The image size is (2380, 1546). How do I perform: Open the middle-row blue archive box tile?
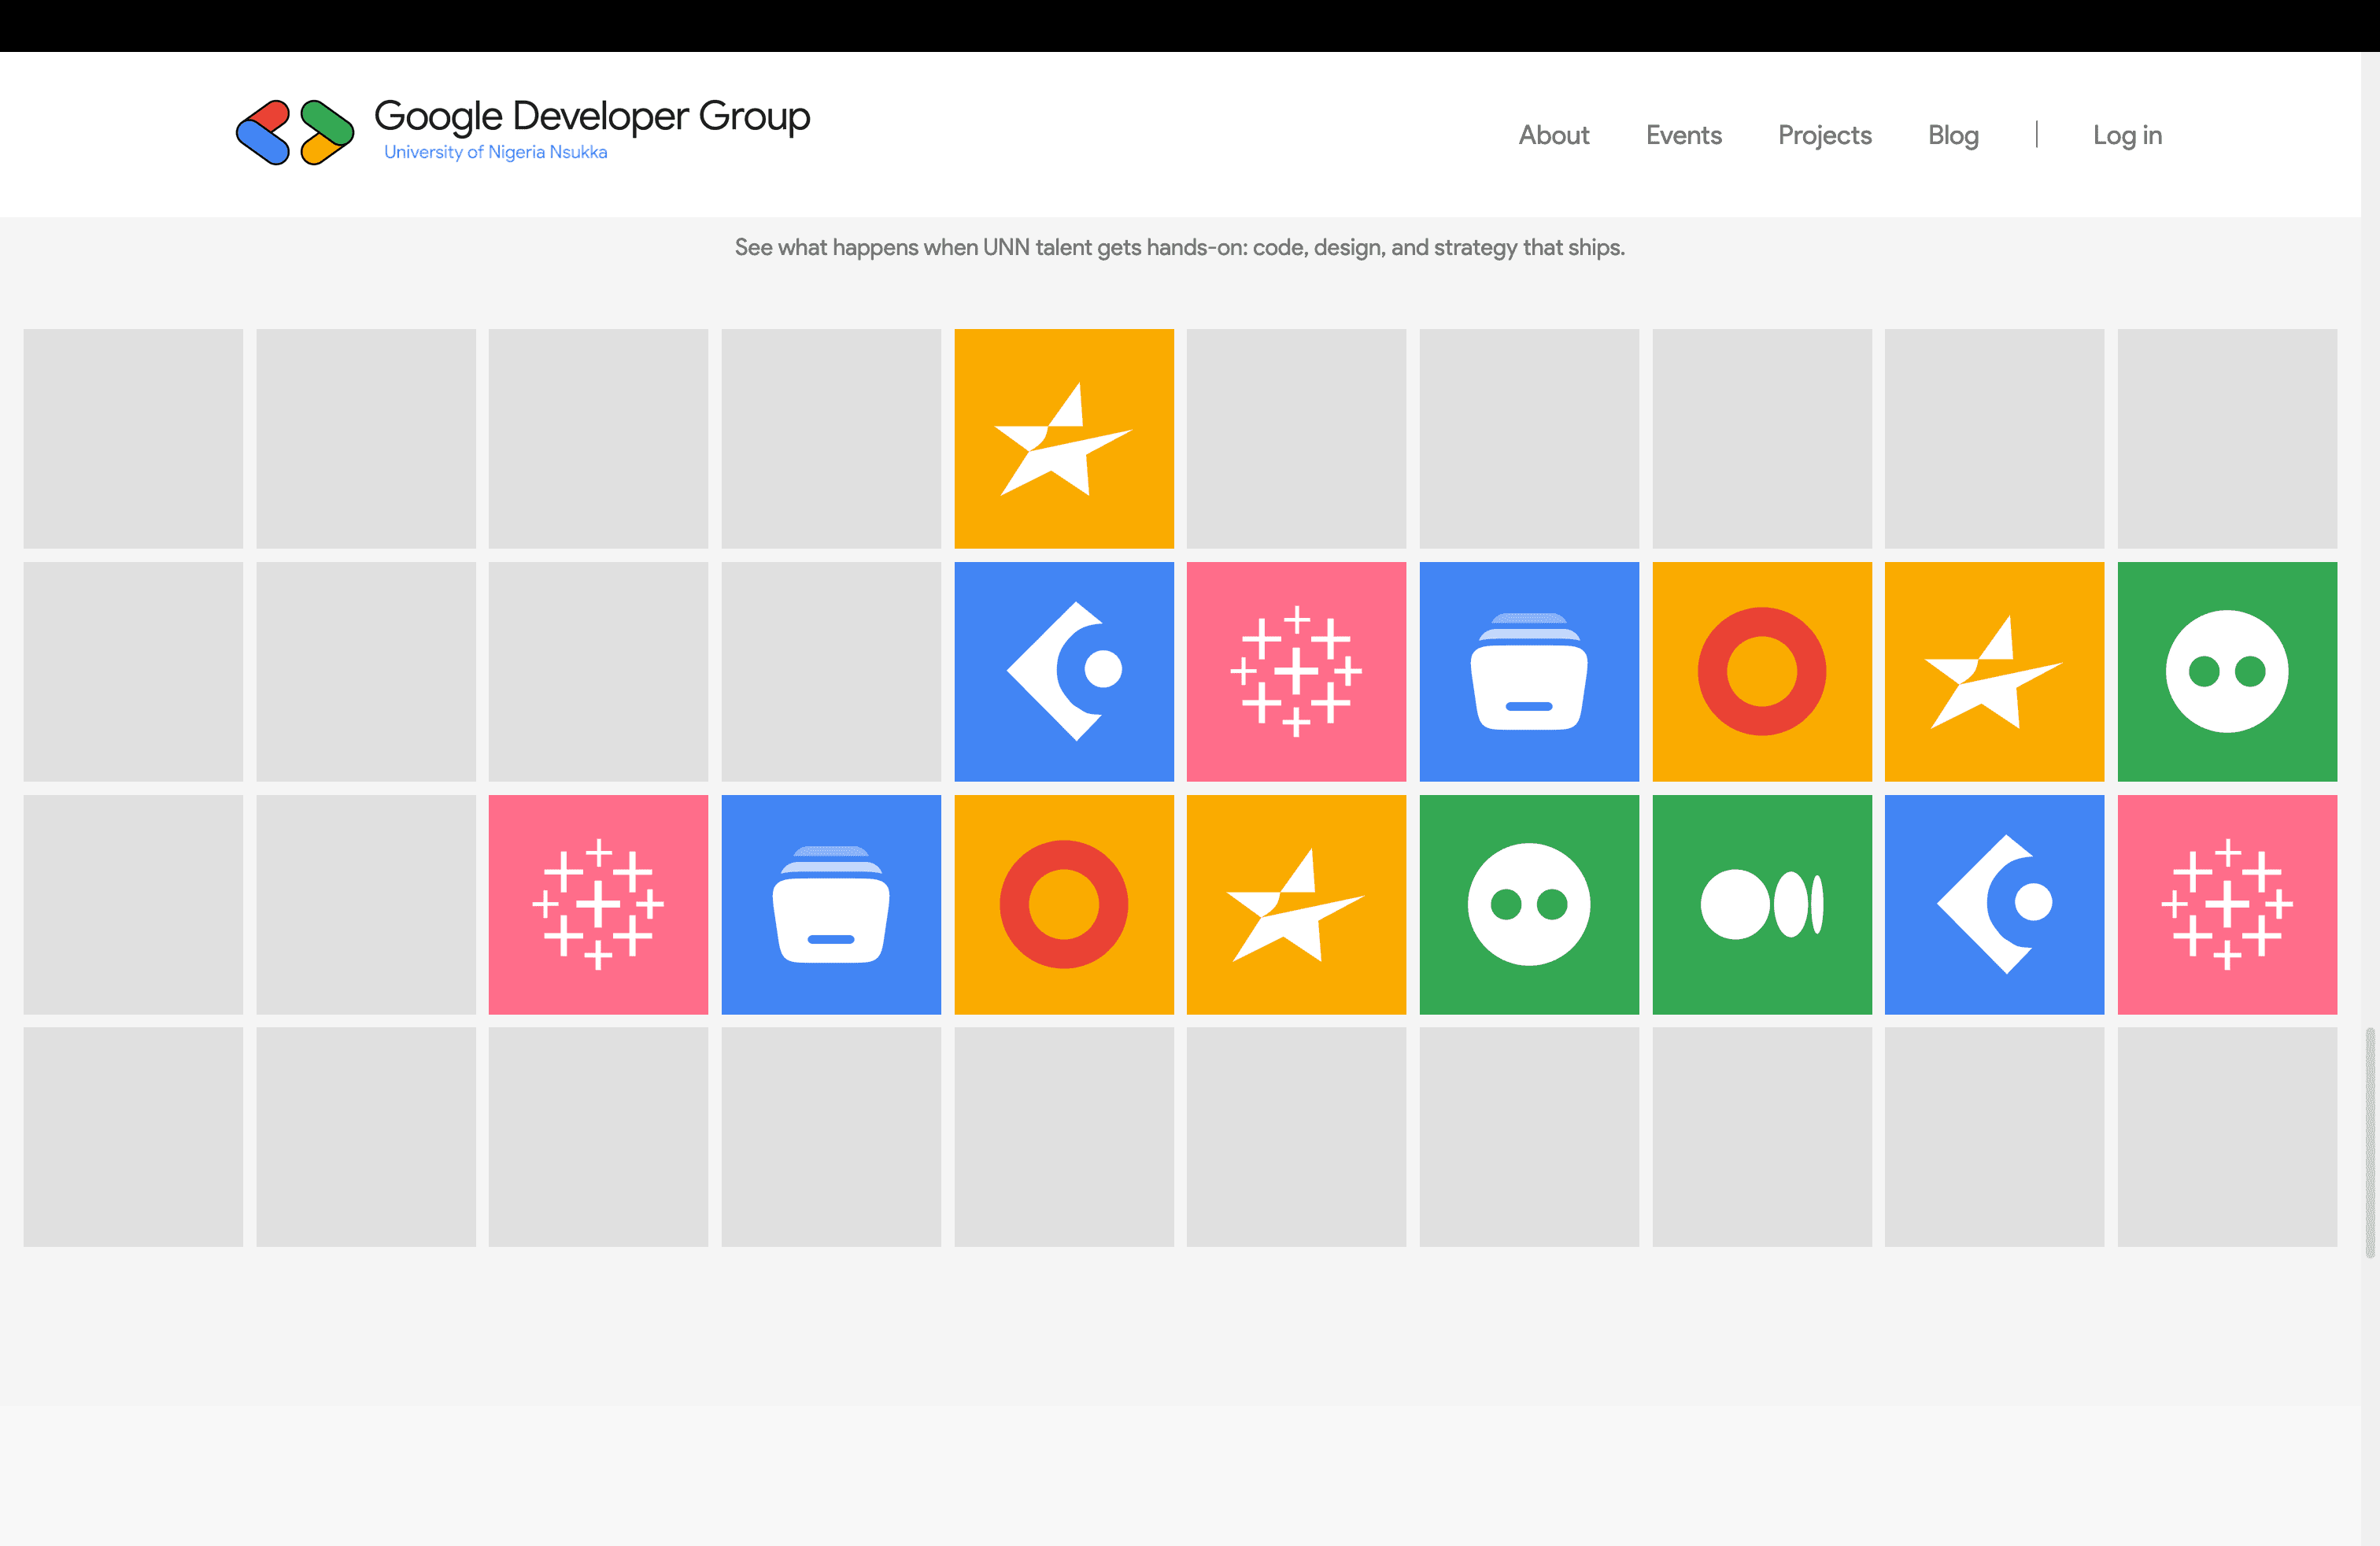(1529, 672)
